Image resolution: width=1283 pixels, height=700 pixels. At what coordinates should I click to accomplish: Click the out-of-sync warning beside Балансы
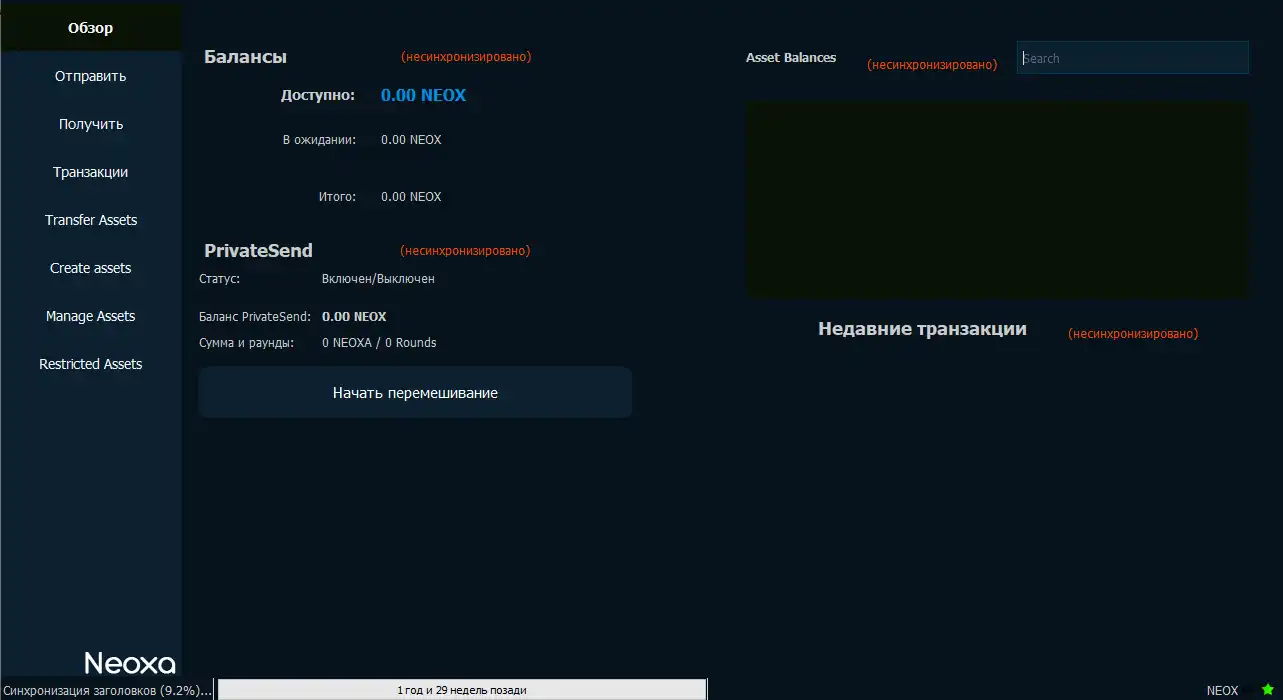tap(466, 57)
